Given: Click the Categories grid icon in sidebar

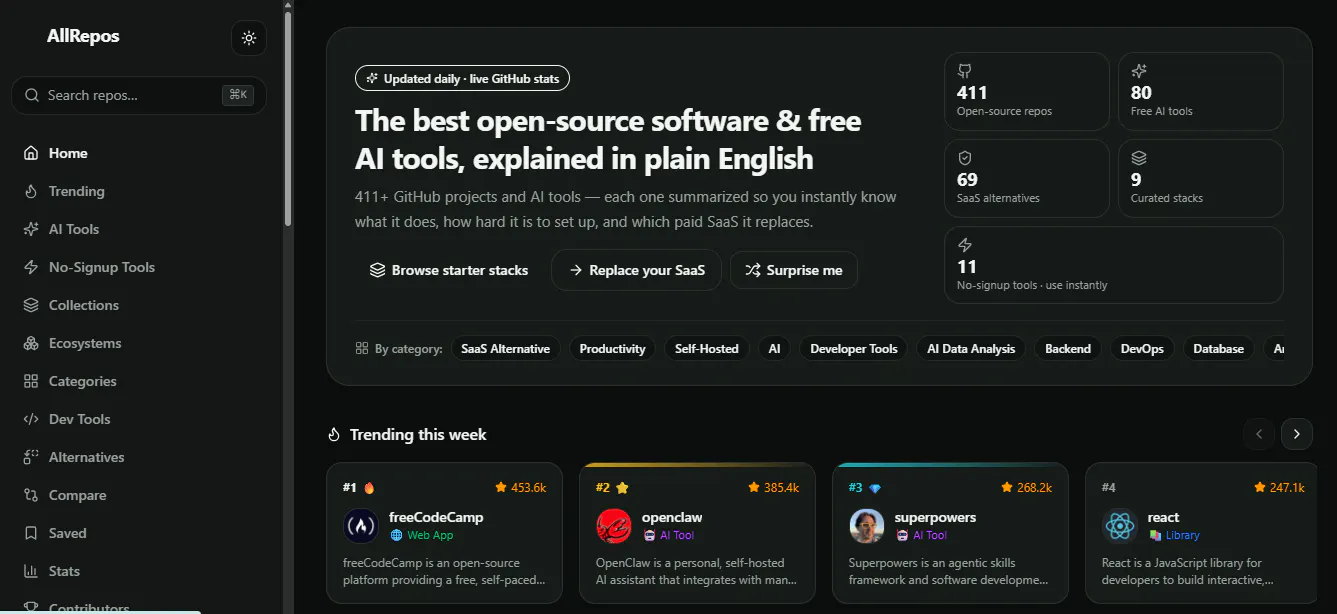Looking at the screenshot, I should (30, 381).
